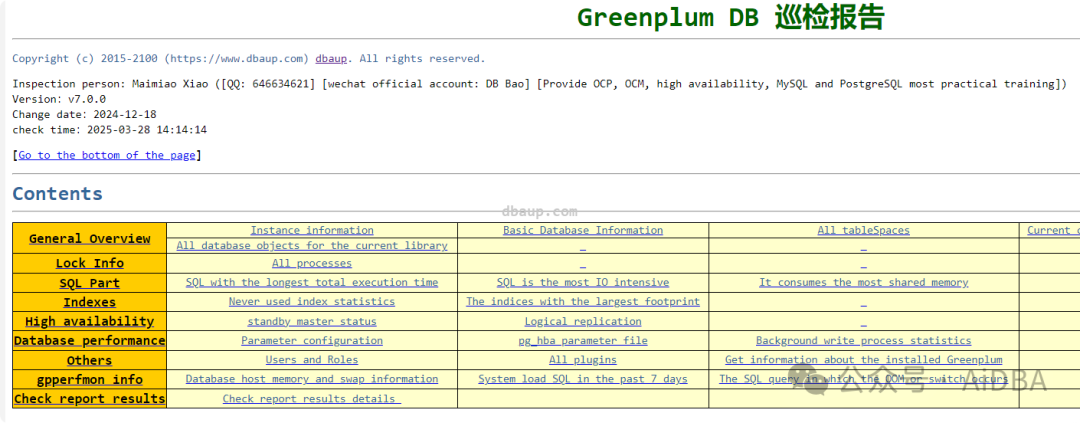Go to gpperfmon info section
Screen dimensions: 1080x423
pyautogui.click(x=90, y=379)
